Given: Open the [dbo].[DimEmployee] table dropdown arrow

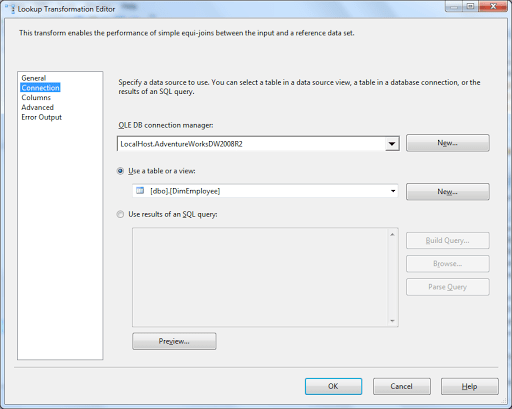Looking at the screenshot, I should (x=393, y=191).
